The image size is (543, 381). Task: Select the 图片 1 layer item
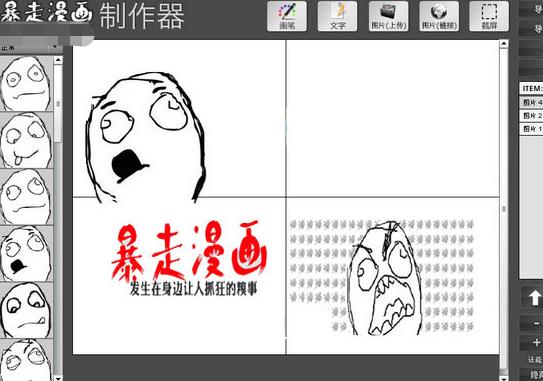(531, 129)
